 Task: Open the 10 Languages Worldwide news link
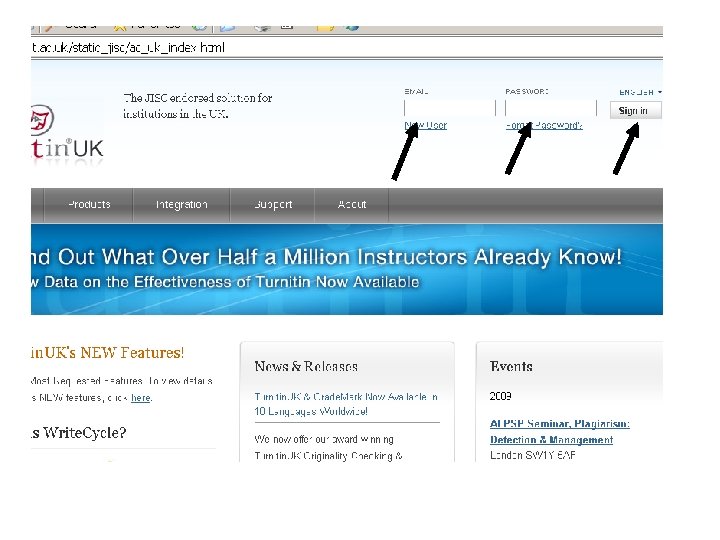(346, 404)
